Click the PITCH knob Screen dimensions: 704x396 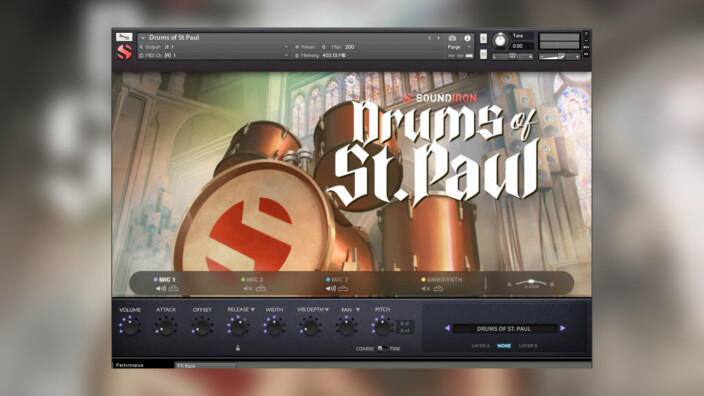click(x=382, y=326)
